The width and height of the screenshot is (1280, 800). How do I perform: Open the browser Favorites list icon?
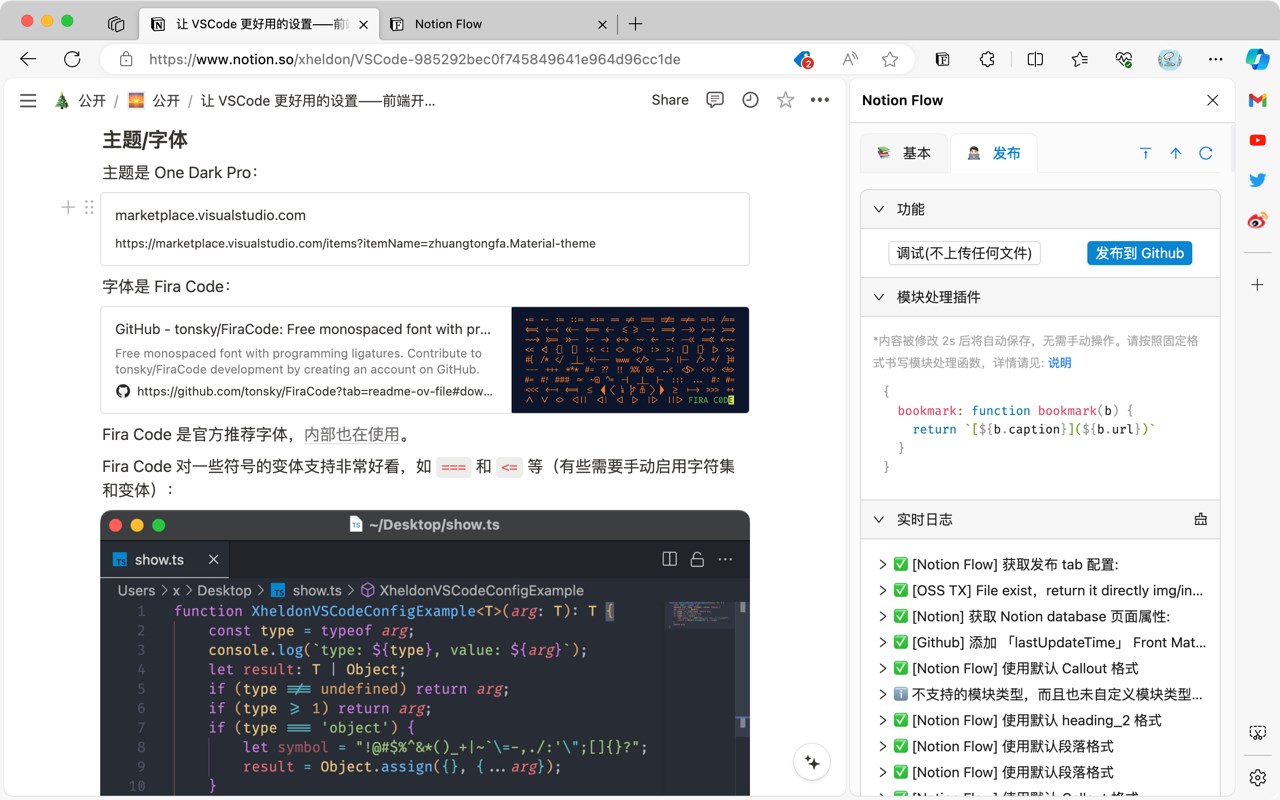click(x=1080, y=59)
